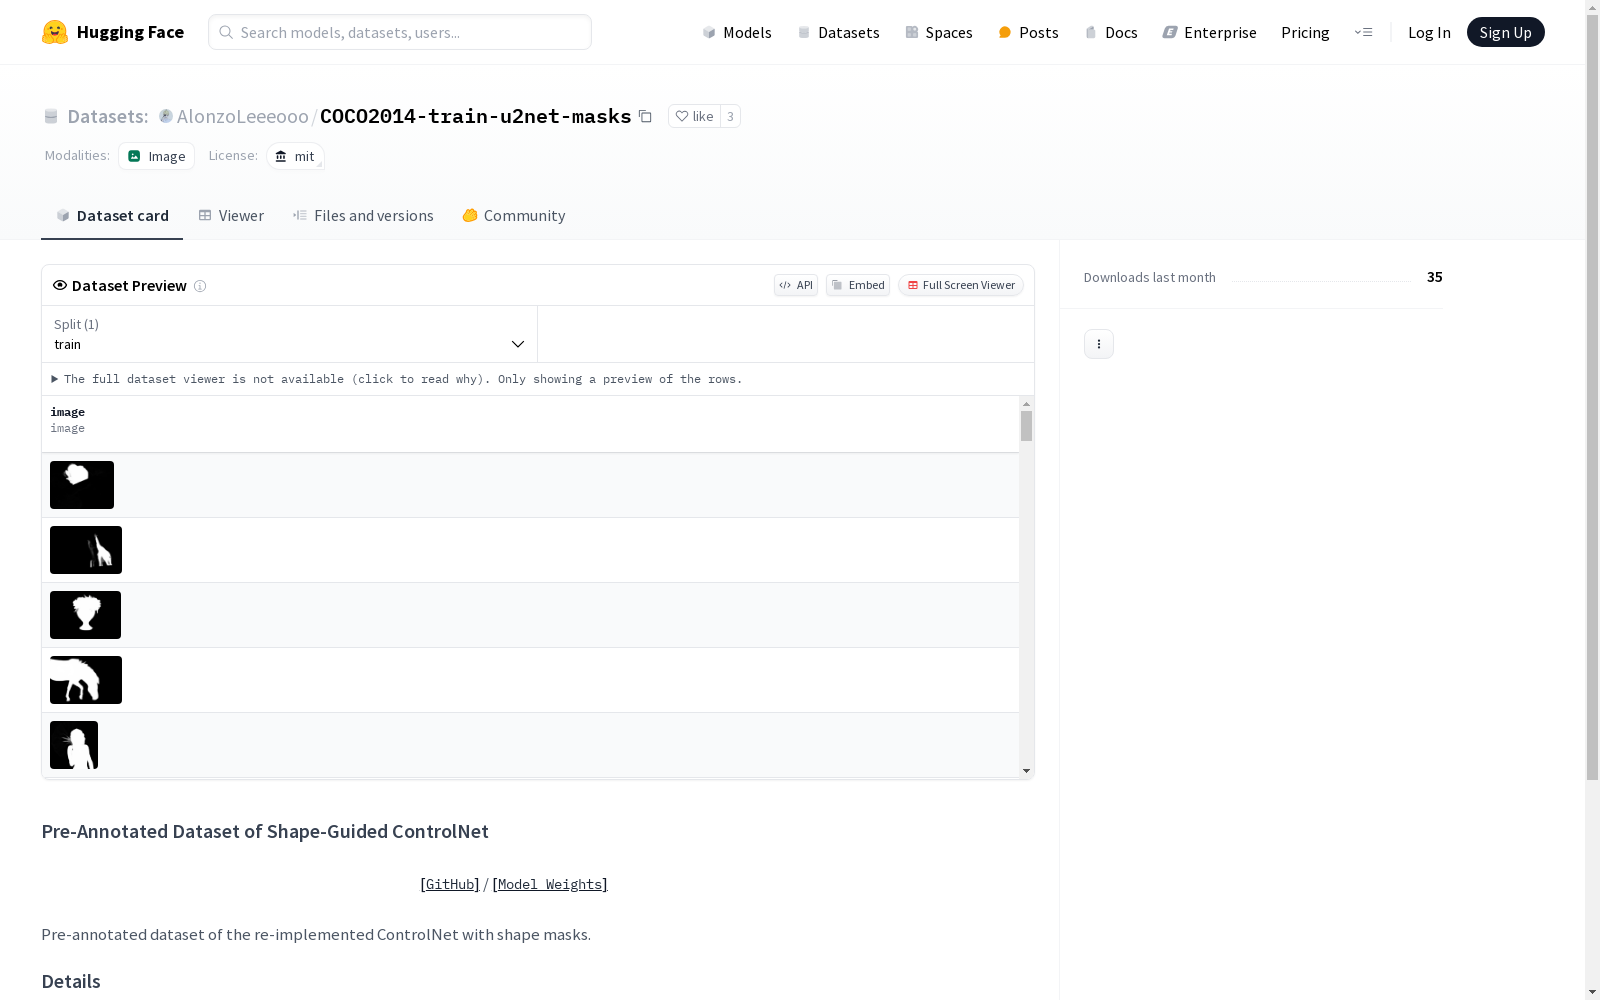This screenshot has height=1000, width=1600.
Task: Open the three-dot downloads options menu
Action: pyautogui.click(x=1099, y=344)
